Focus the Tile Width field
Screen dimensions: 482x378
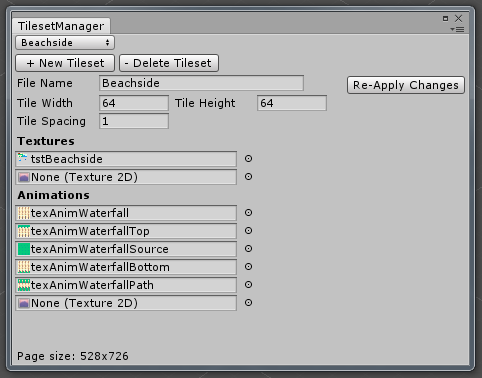134,103
